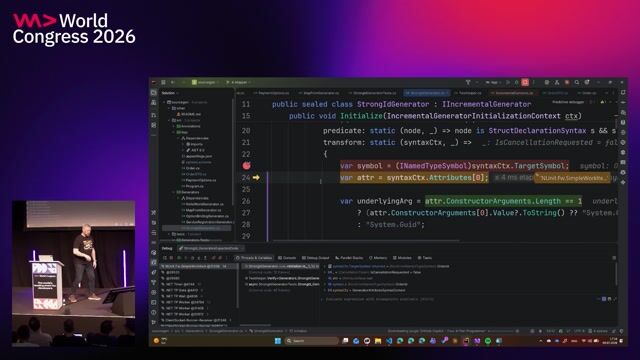640x360 pixels.
Task: Click the settings gear icon in top toolbar
Action: point(587,82)
